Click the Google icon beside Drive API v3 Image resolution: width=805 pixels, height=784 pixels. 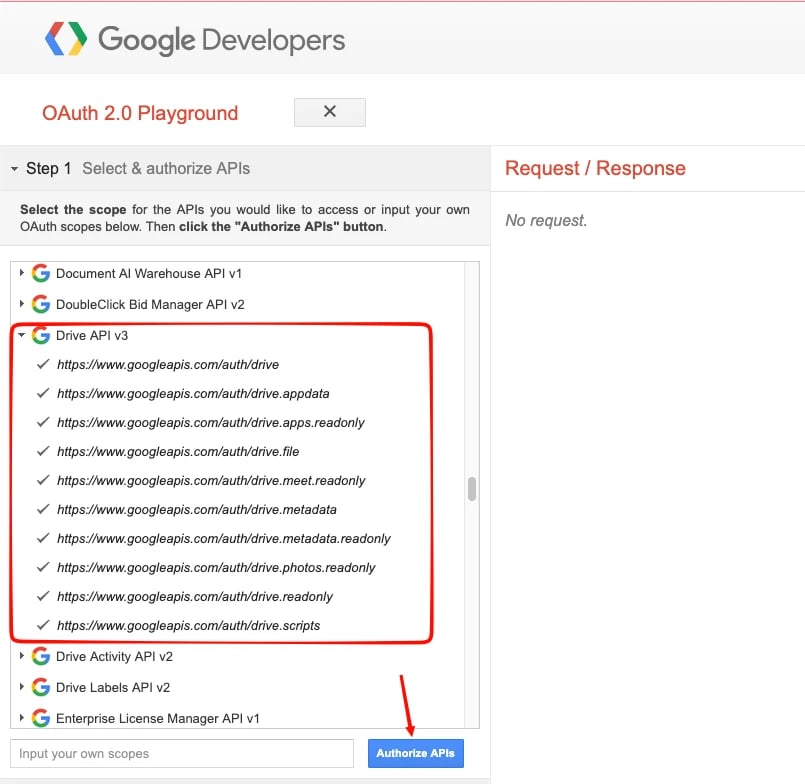click(x=41, y=335)
